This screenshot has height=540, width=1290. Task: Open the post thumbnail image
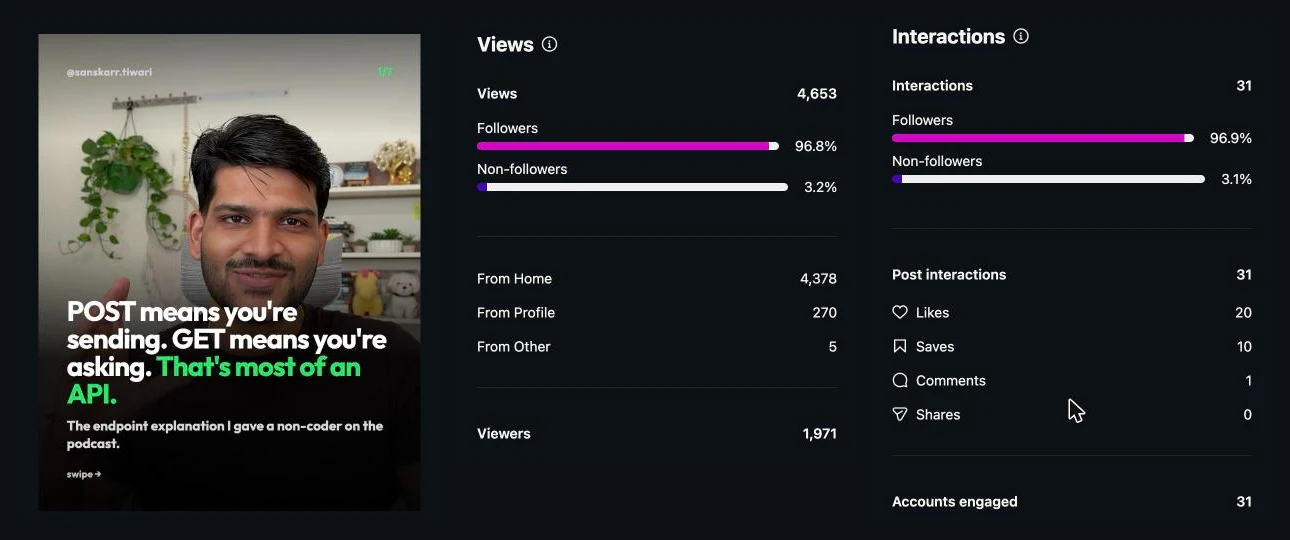pos(229,273)
